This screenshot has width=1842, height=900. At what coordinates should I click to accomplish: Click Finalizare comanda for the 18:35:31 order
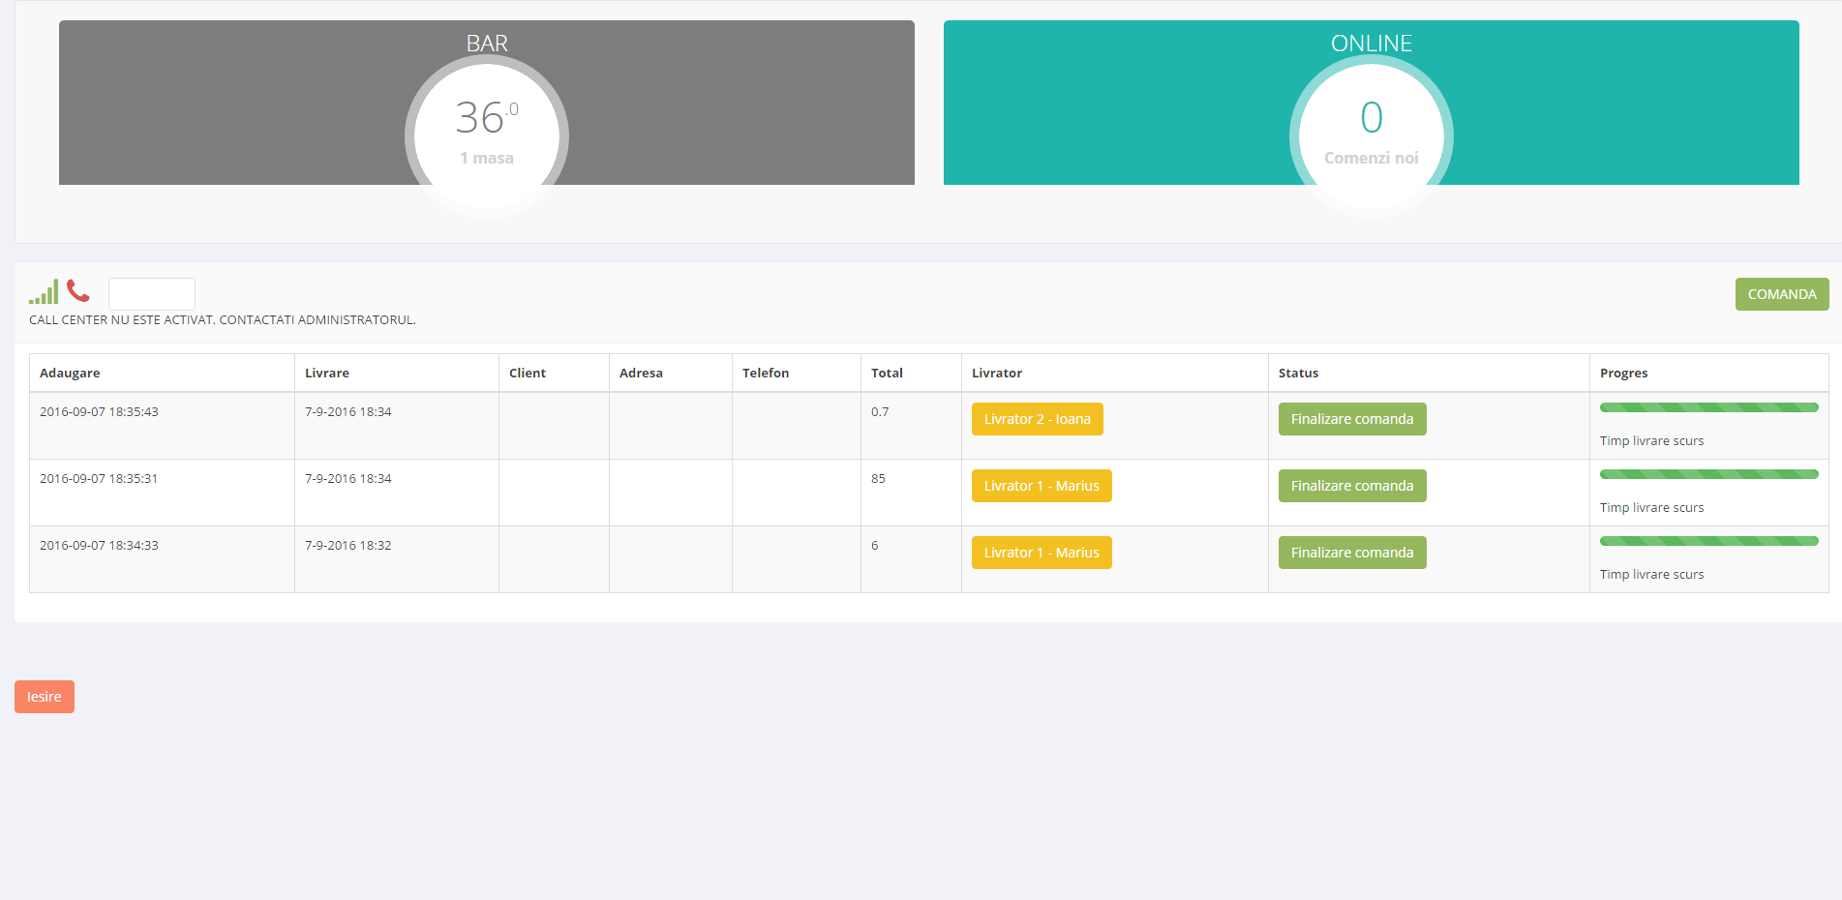click(x=1352, y=486)
